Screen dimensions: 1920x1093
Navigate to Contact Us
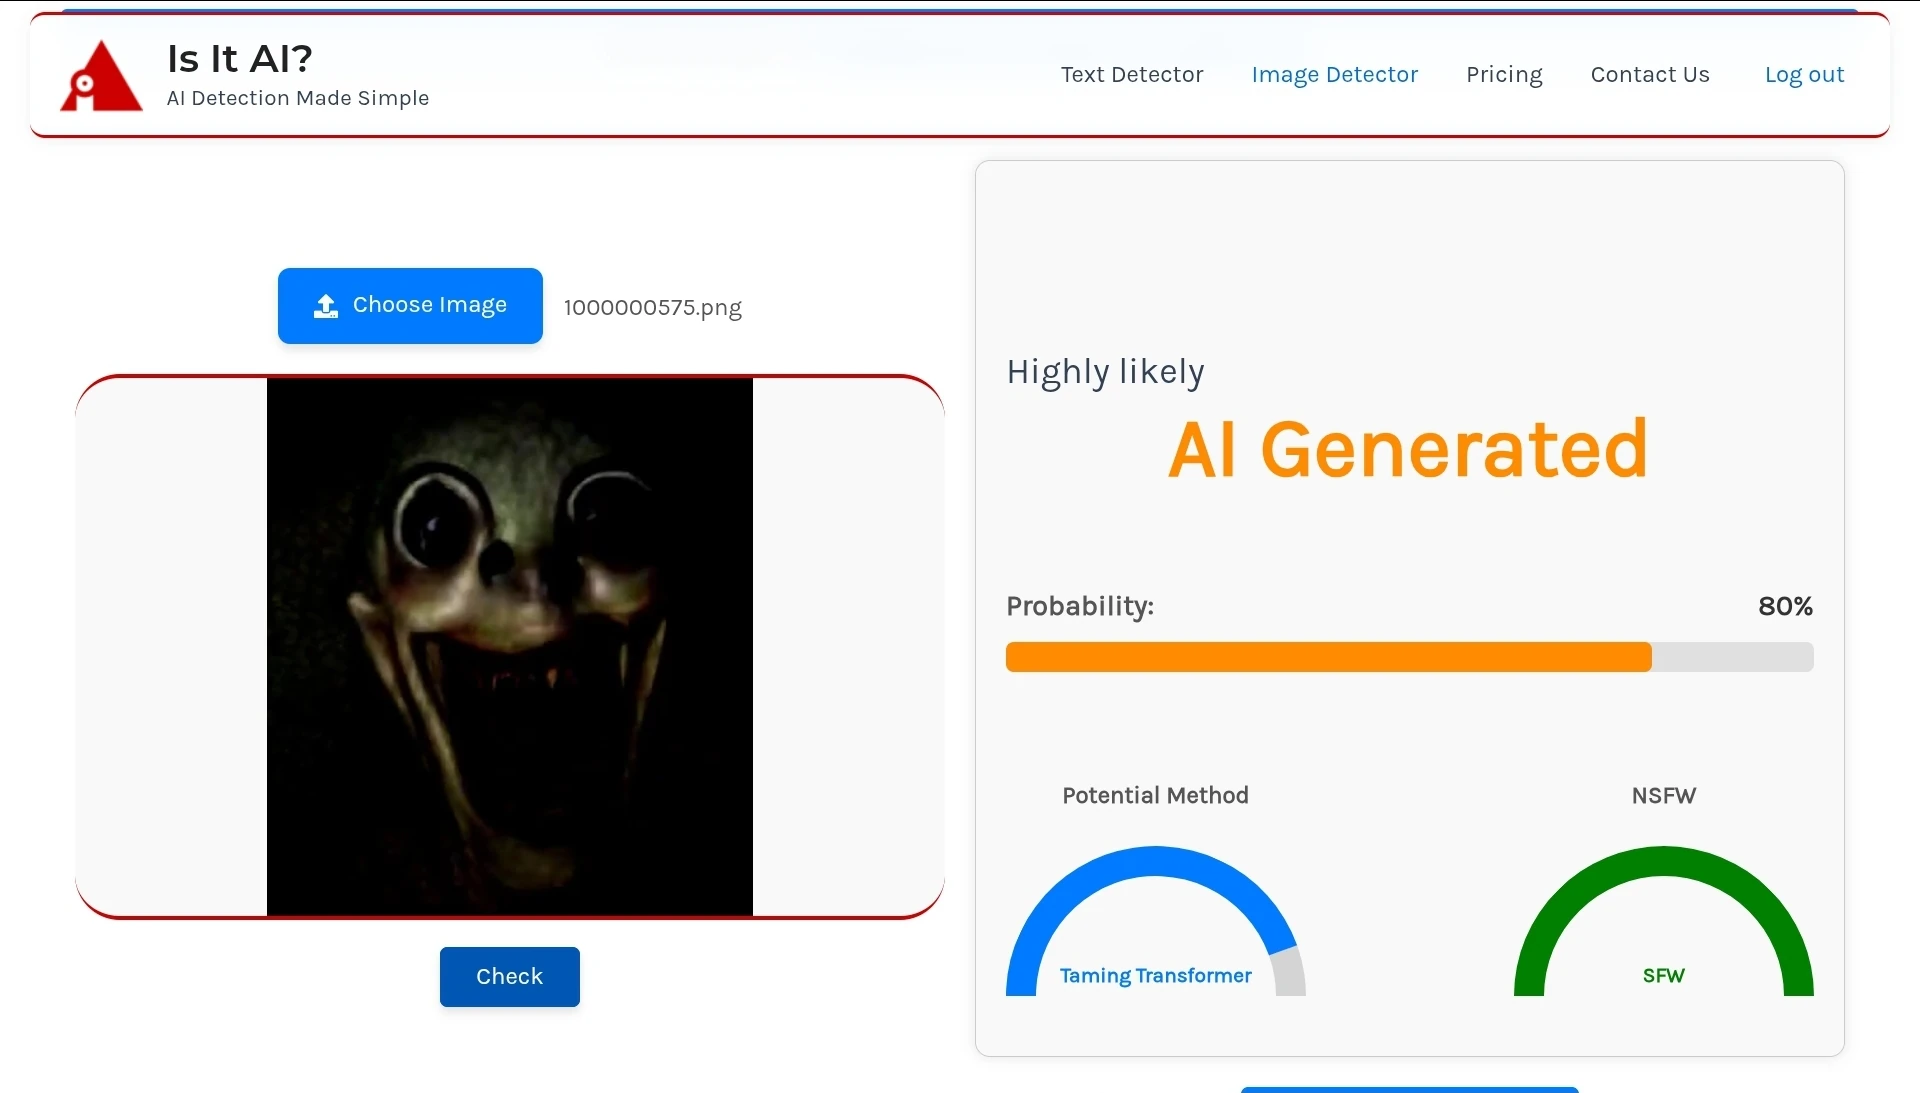click(x=1650, y=74)
